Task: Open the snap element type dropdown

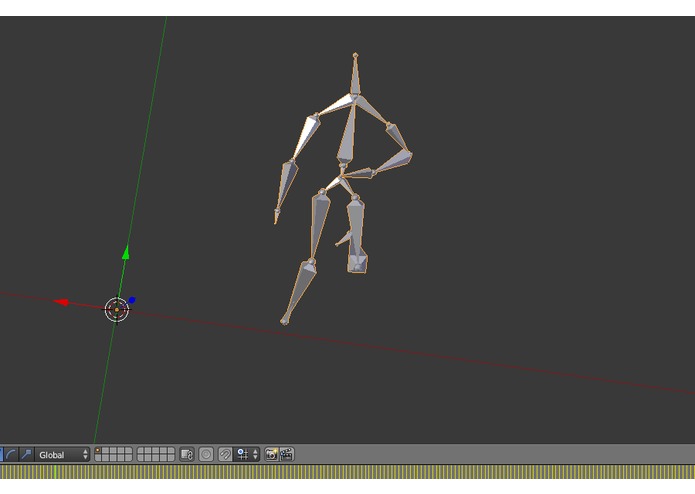Action: [x=246, y=455]
